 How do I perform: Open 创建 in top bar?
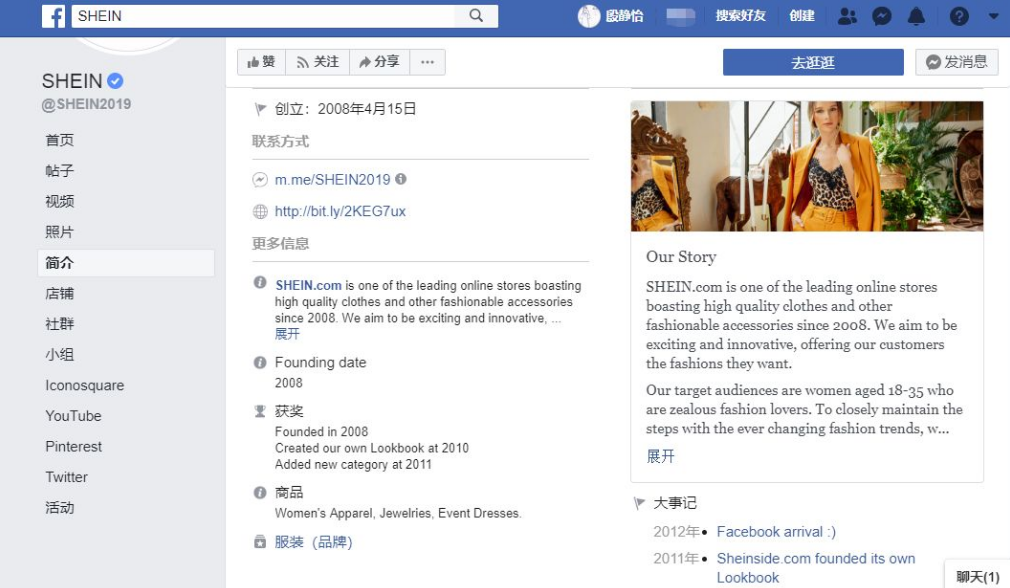(802, 16)
